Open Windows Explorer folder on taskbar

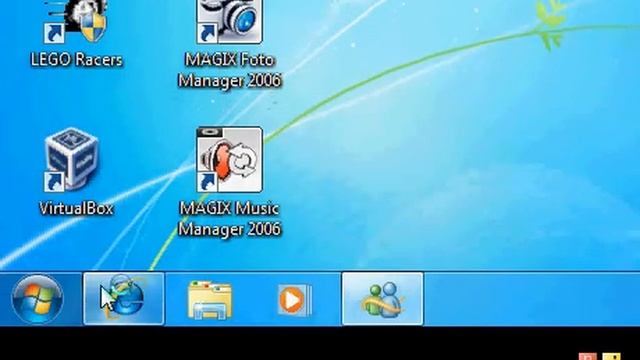coord(210,300)
